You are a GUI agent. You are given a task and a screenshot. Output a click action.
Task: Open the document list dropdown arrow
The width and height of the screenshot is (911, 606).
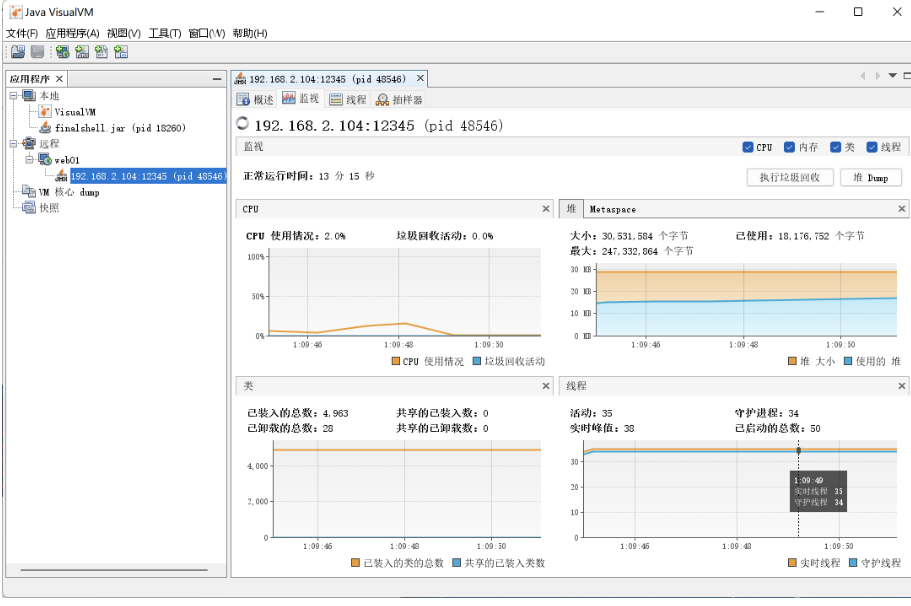click(892, 76)
